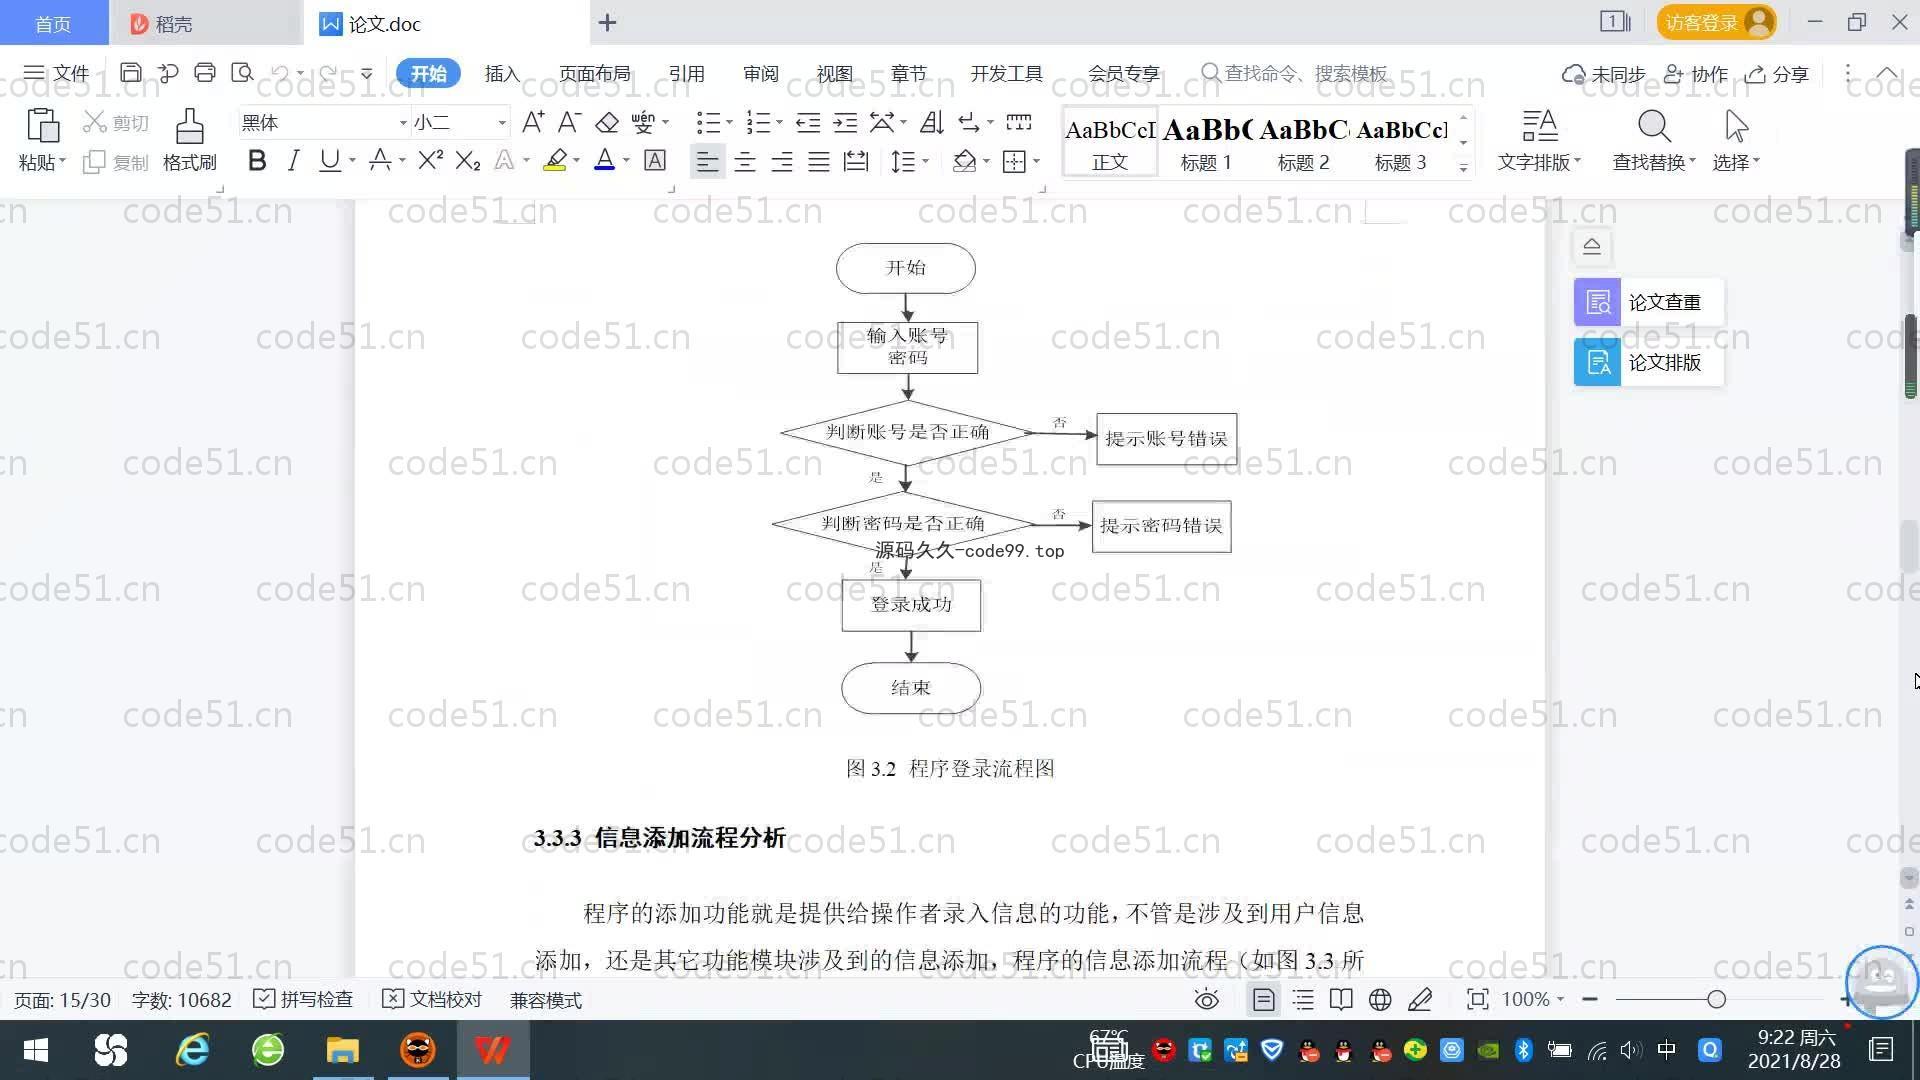Screen dimensions: 1920x1080
Task: Center align the paragraph
Action: [745, 161]
